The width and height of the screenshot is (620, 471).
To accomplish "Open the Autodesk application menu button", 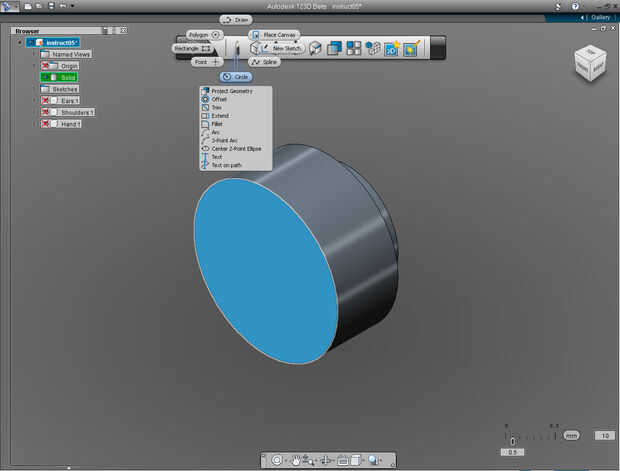I will 9,6.
